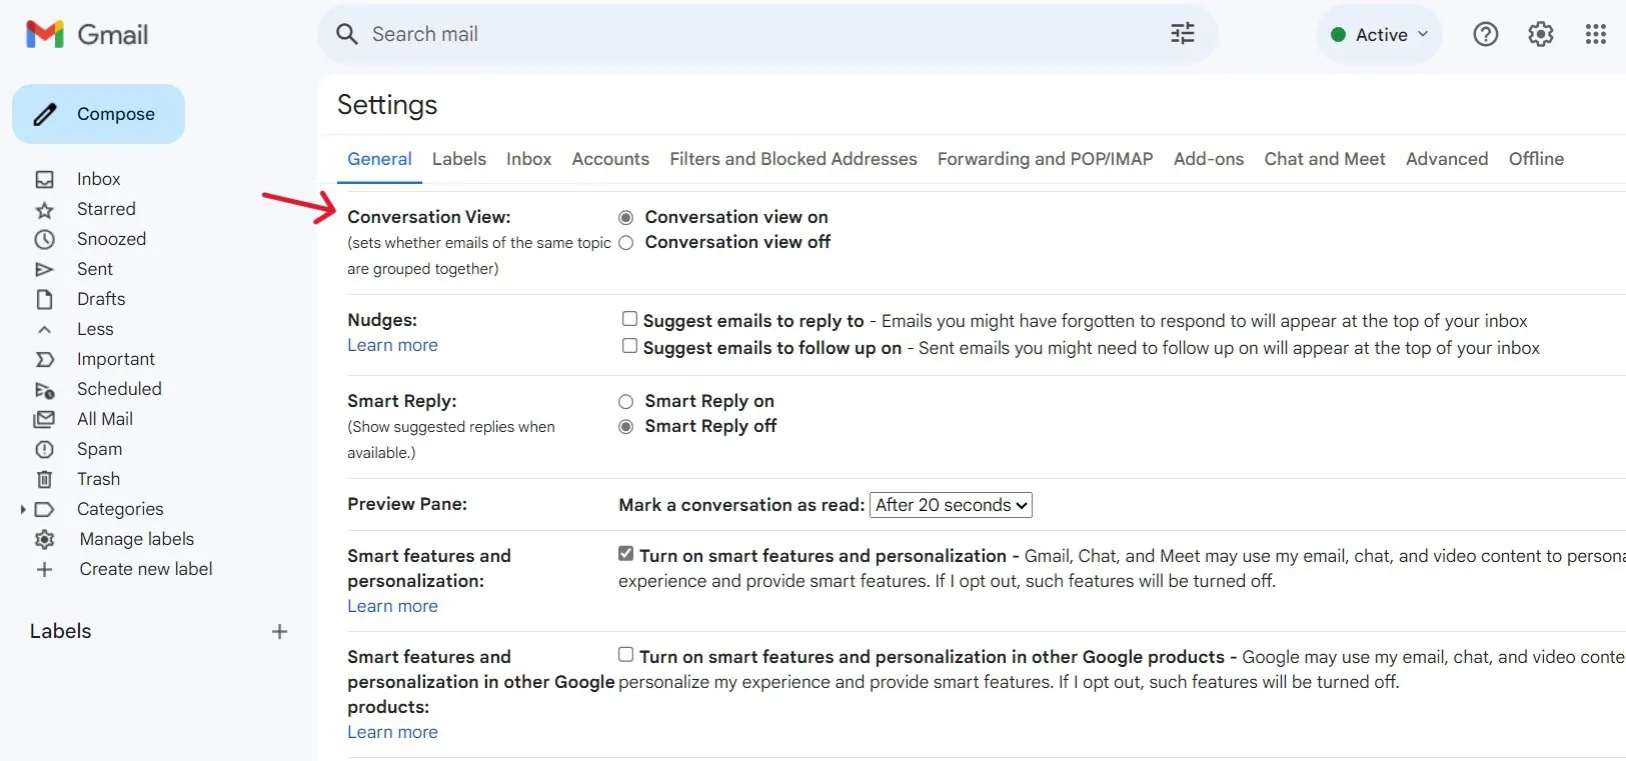Image resolution: width=1626 pixels, height=761 pixels.
Task: Click the Compose button
Action: point(98,114)
